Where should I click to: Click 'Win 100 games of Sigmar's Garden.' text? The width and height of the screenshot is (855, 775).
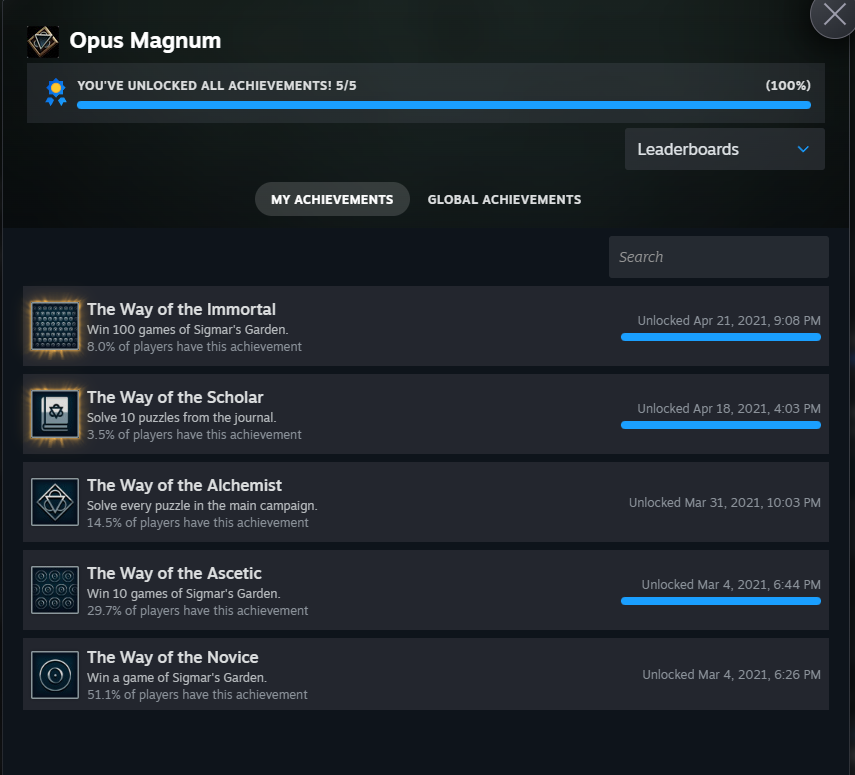click(188, 329)
